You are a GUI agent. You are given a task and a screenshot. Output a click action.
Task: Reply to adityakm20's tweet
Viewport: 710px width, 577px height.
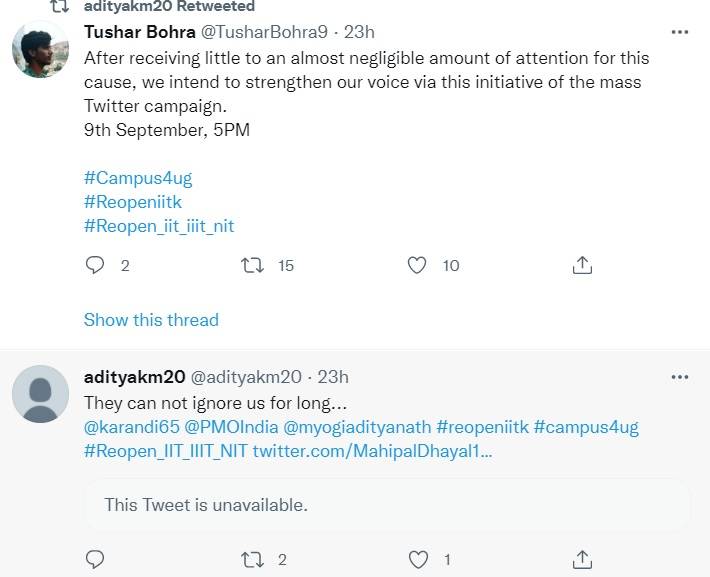coord(96,559)
